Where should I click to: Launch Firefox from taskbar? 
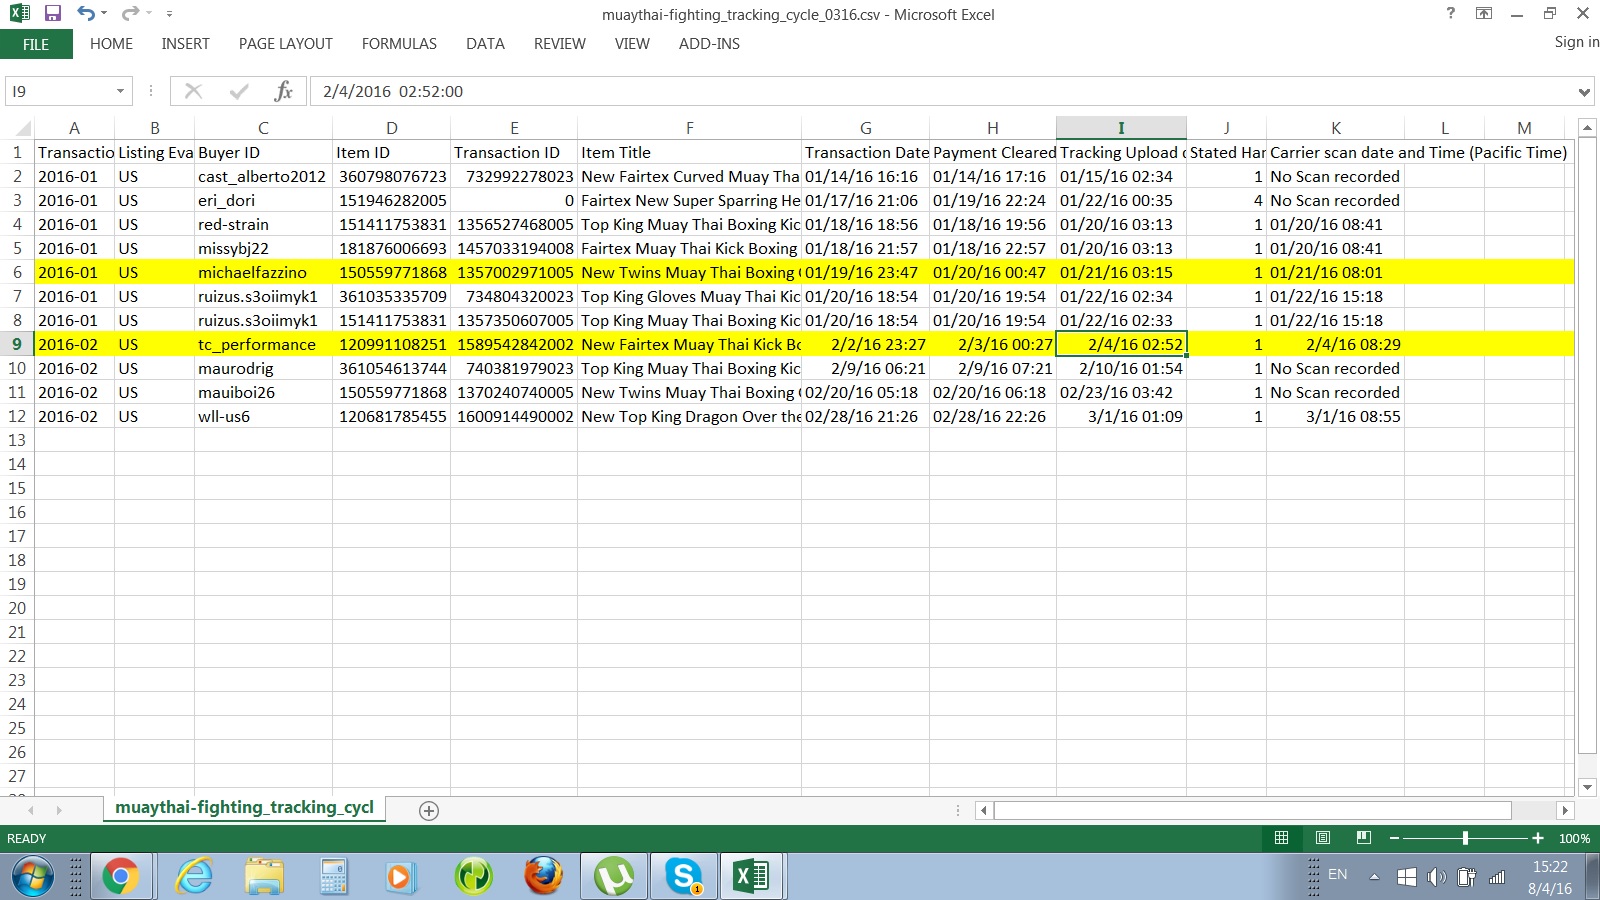click(x=544, y=877)
